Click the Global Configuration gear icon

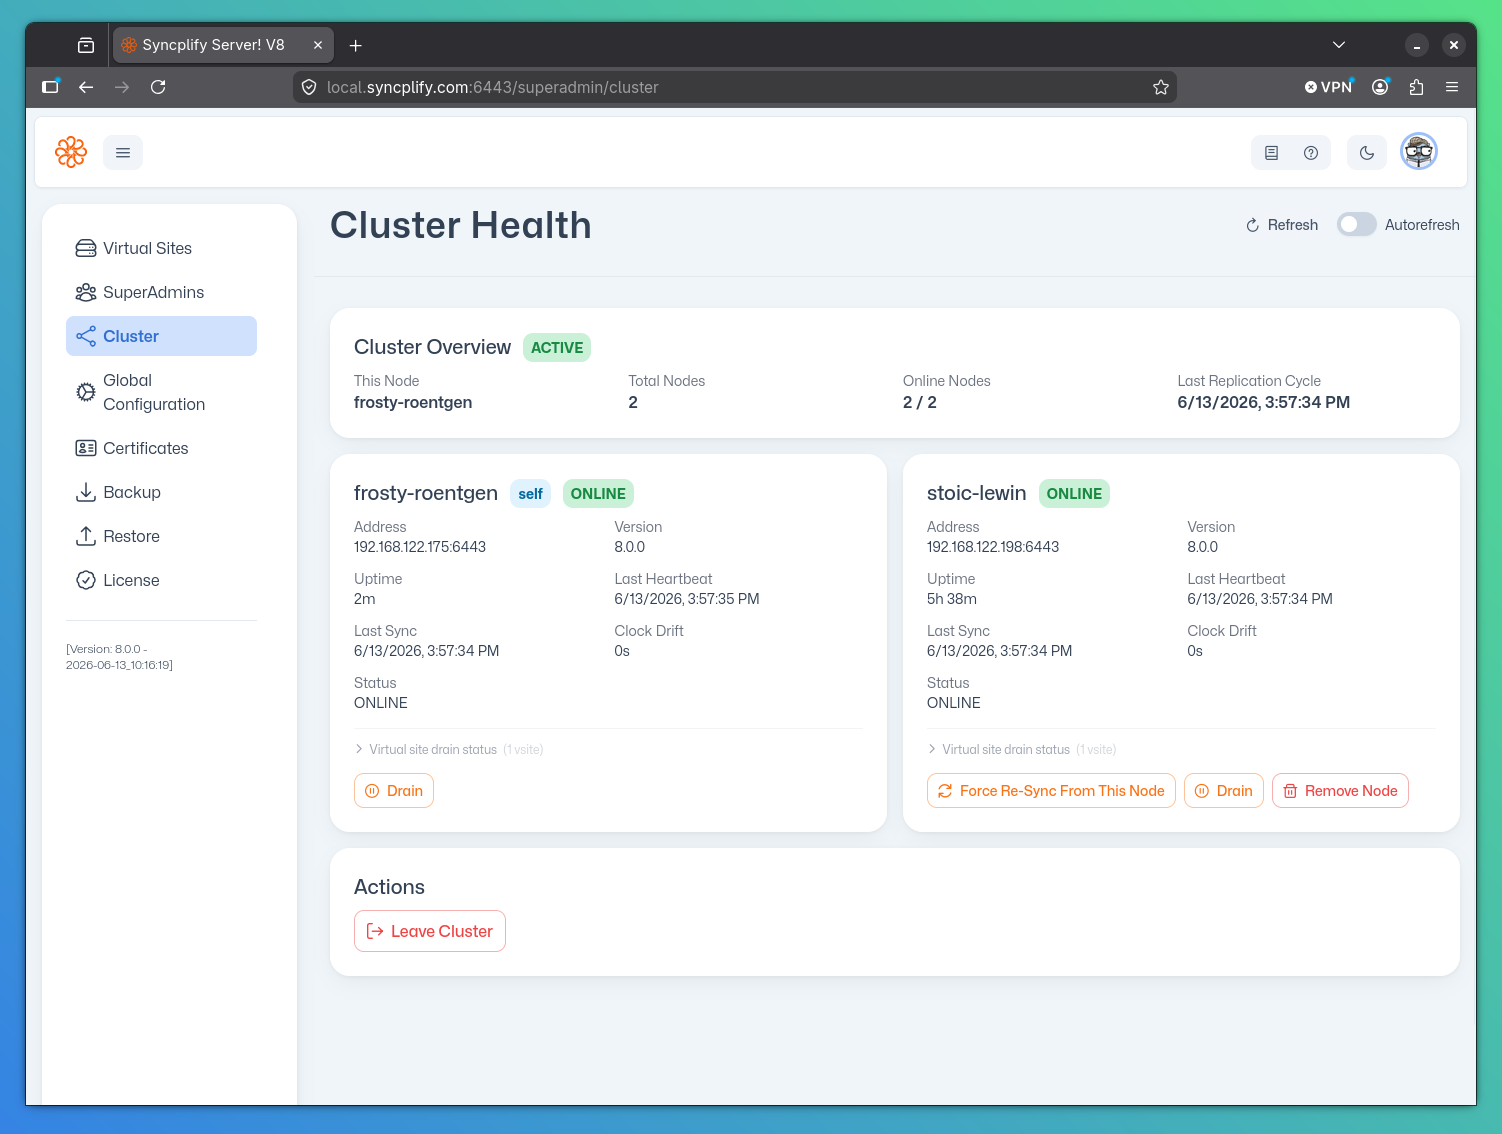tap(86, 392)
